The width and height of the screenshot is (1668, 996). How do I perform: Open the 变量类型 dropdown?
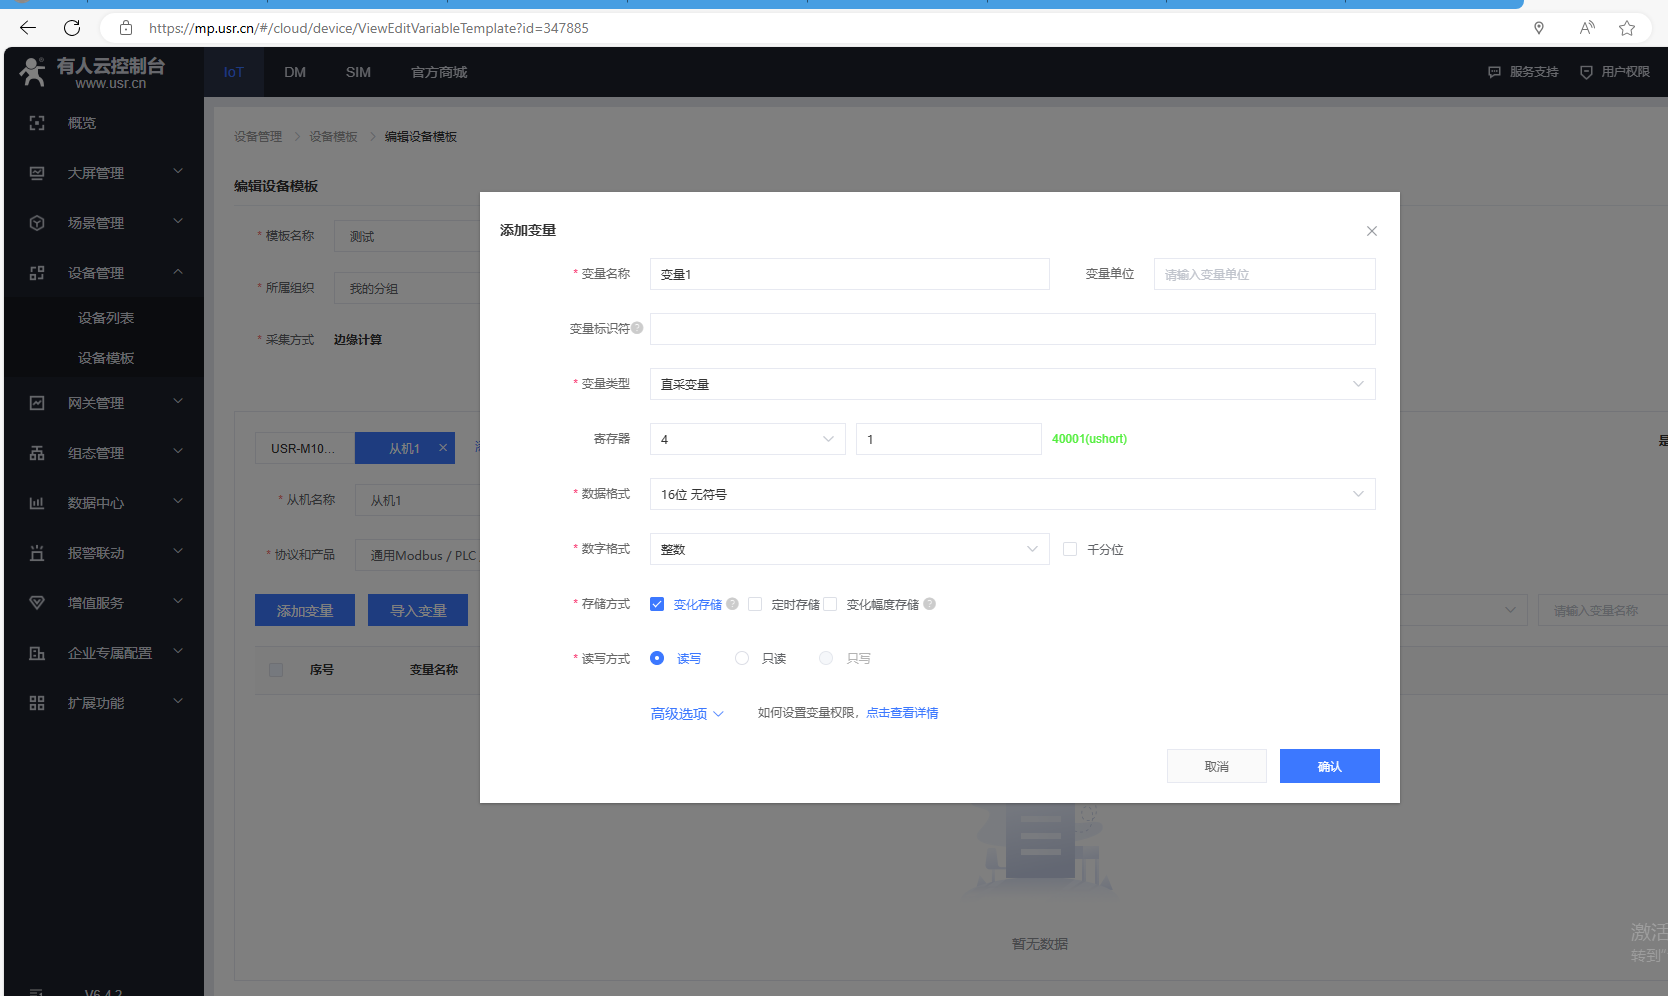click(1012, 384)
